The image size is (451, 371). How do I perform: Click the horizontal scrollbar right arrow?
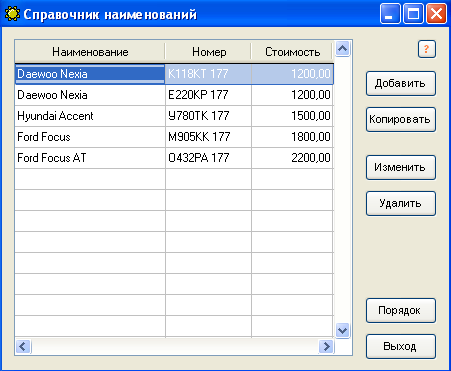coord(326,347)
